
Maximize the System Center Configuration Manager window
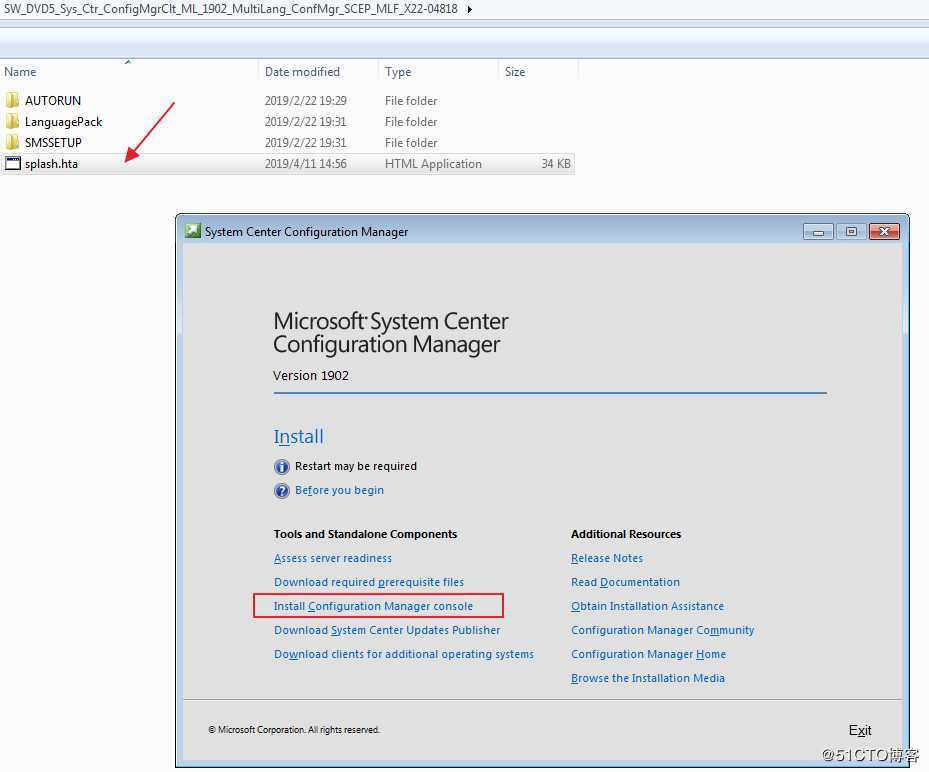coord(851,232)
